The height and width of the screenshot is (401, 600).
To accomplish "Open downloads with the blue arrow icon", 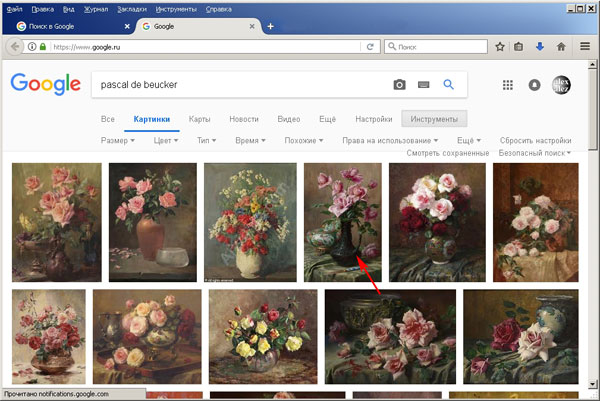I will click(x=540, y=47).
